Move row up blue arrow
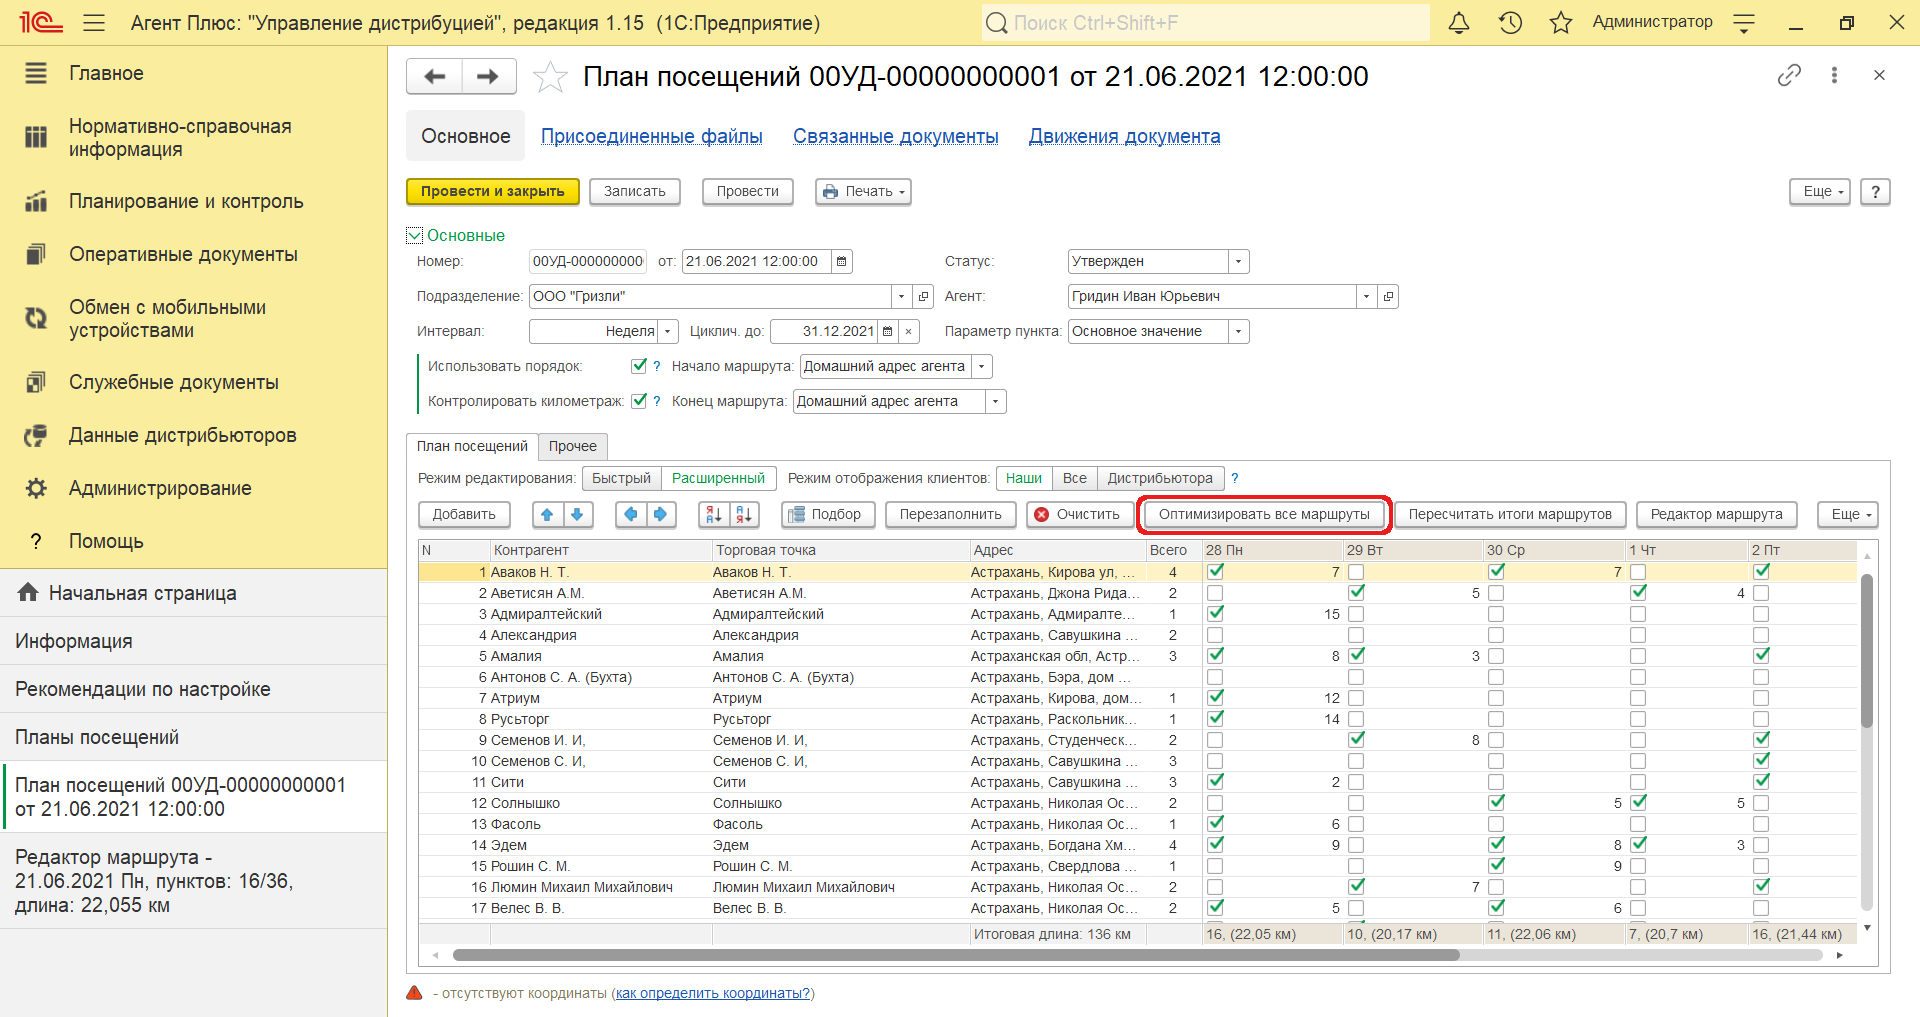 (x=547, y=515)
